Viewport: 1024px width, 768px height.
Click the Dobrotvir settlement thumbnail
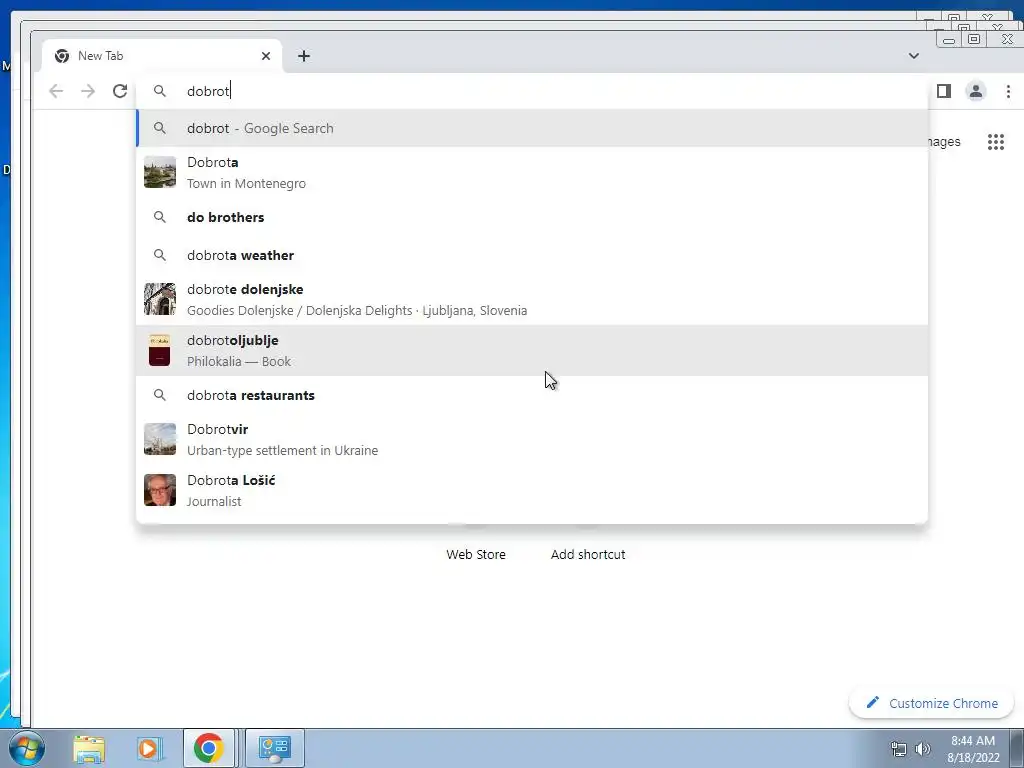(x=160, y=439)
